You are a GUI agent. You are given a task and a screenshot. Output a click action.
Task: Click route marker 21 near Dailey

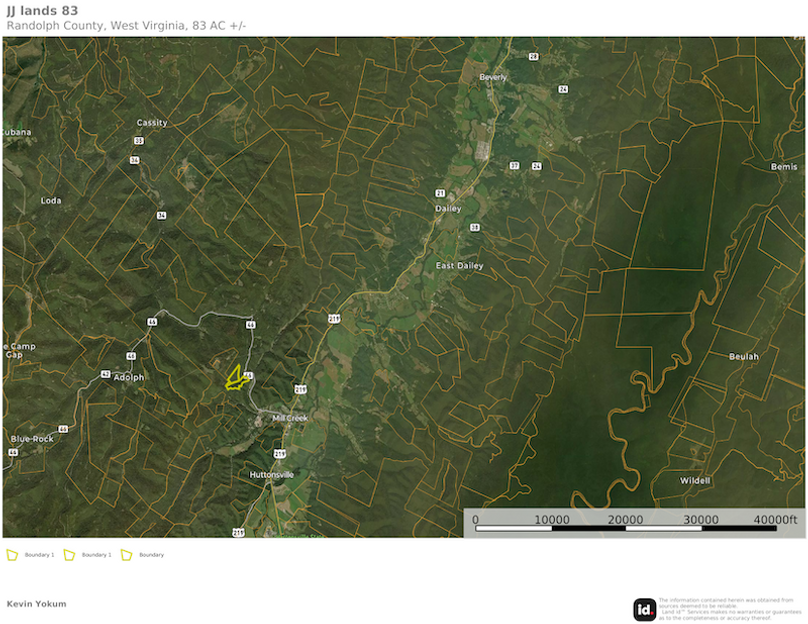click(x=440, y=192)
